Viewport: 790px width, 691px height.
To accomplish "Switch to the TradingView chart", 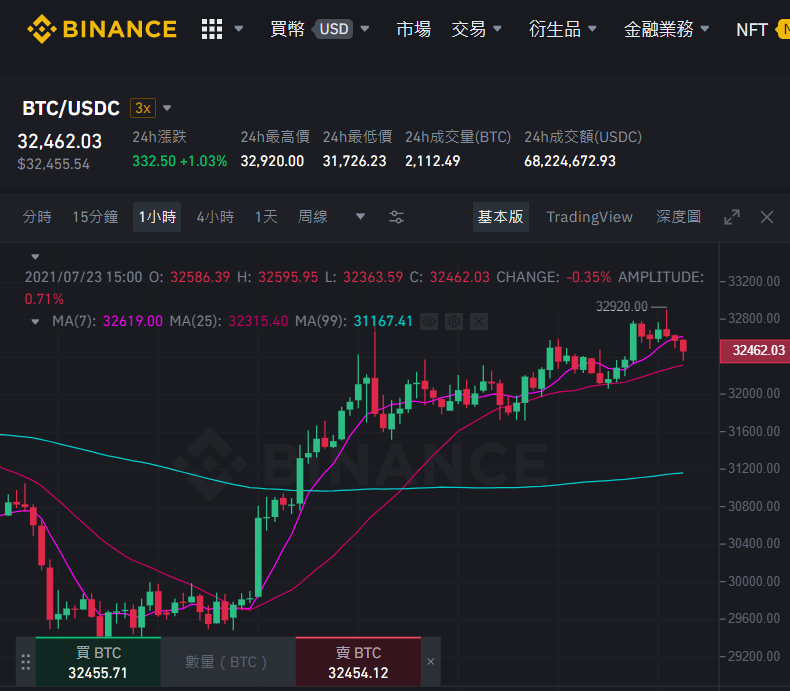I will coord(589,217).
